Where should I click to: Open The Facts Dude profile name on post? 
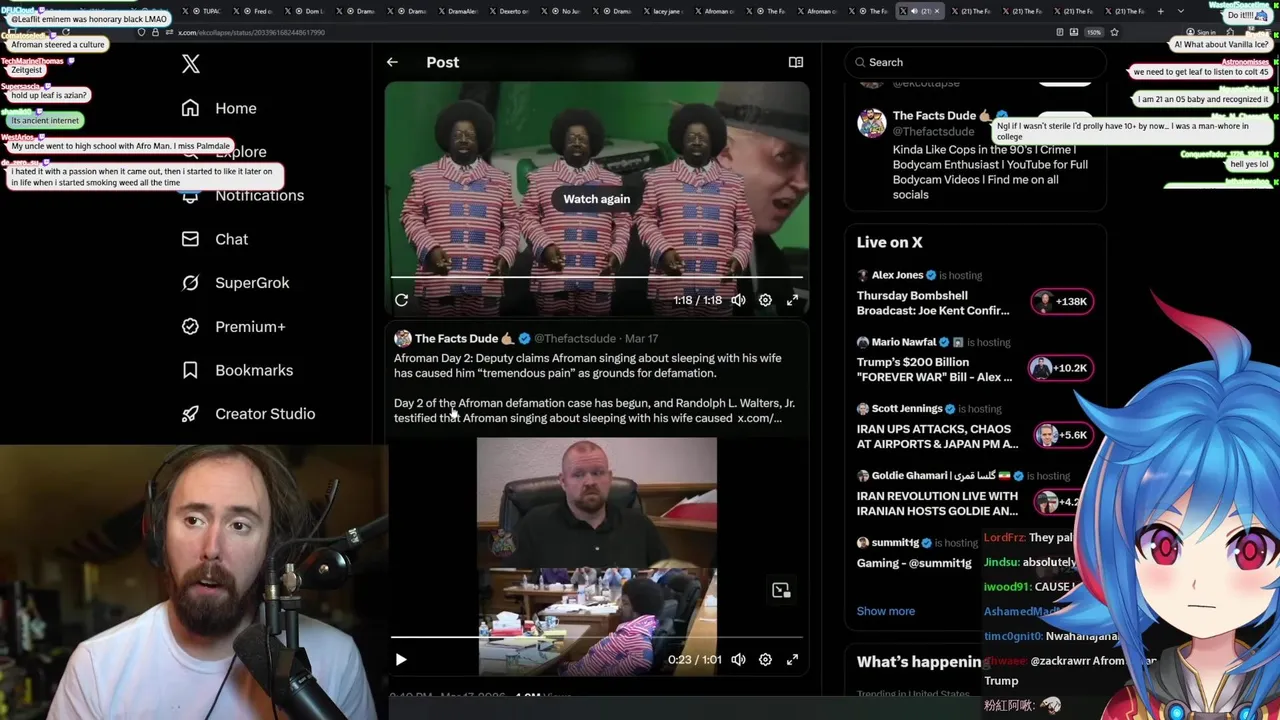tap(457, 338)
